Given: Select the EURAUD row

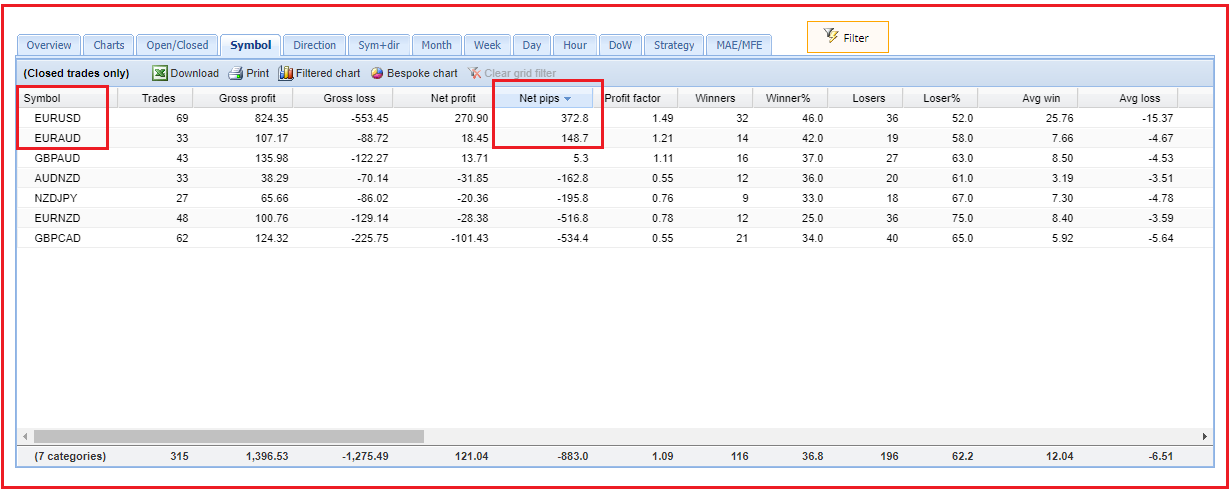Looking at the screenshot, I should [615, 138].
